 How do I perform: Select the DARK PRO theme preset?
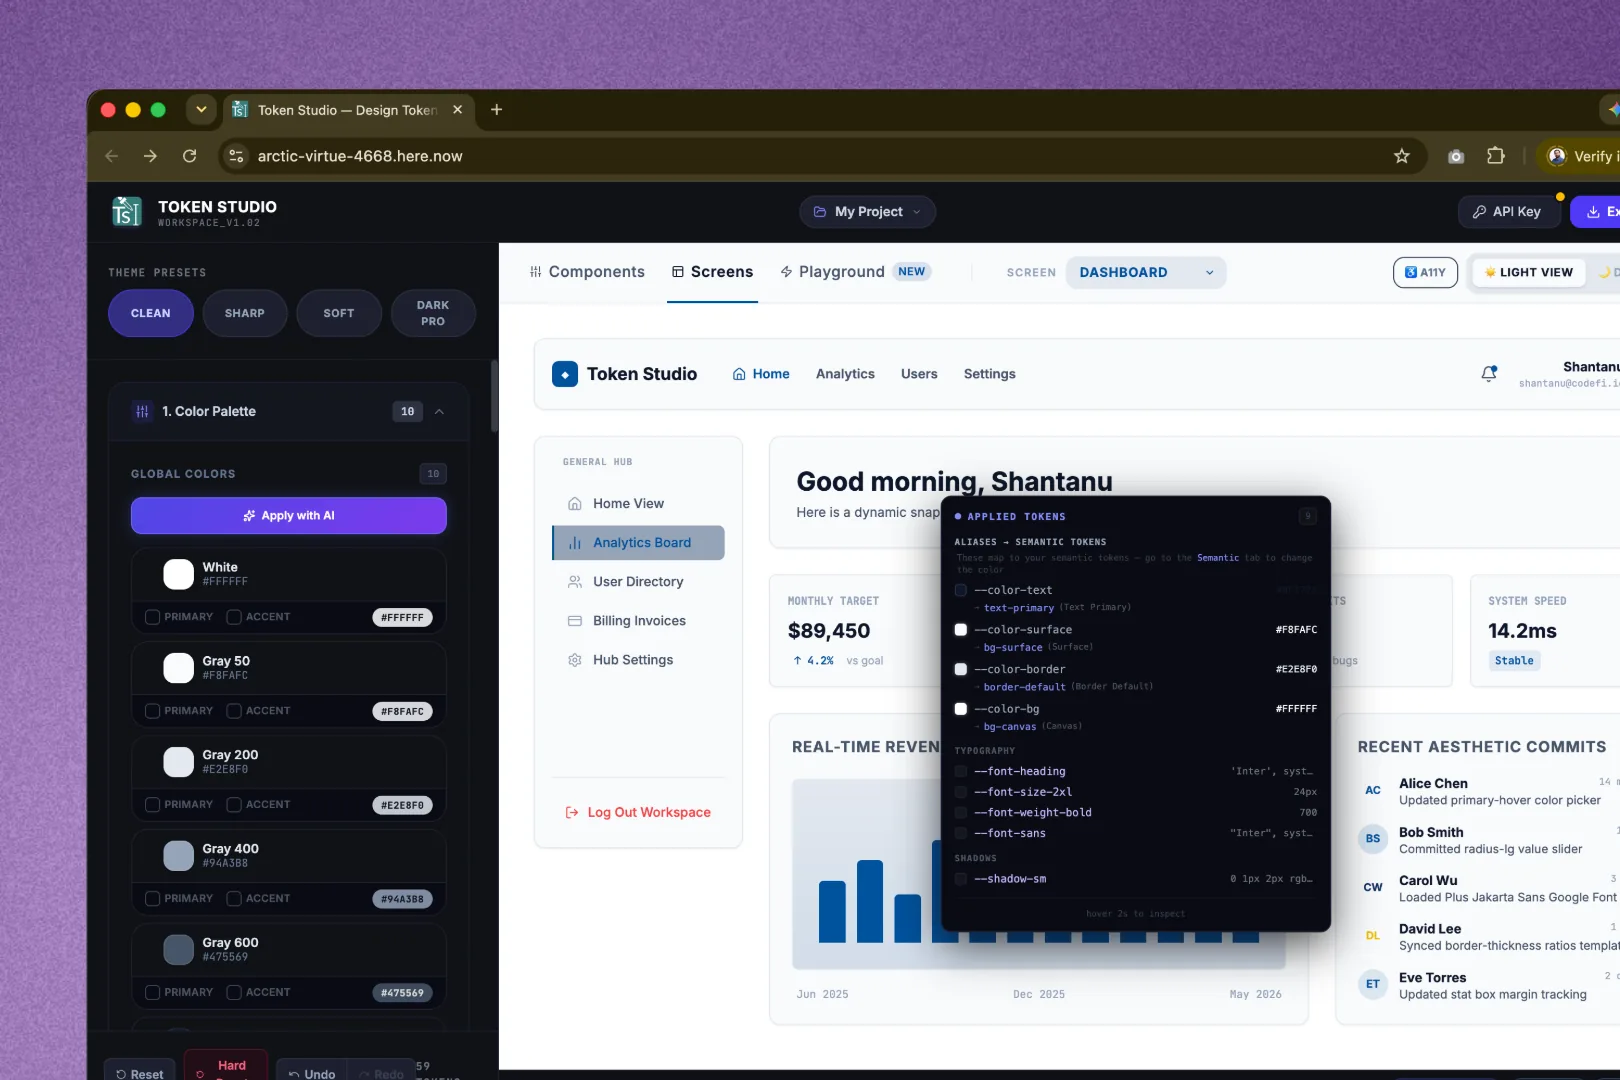tap(433, 313)
